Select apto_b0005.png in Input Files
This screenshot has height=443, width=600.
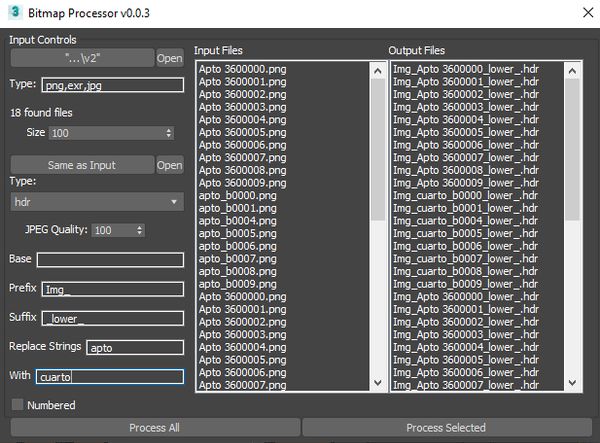coord(237,233)
